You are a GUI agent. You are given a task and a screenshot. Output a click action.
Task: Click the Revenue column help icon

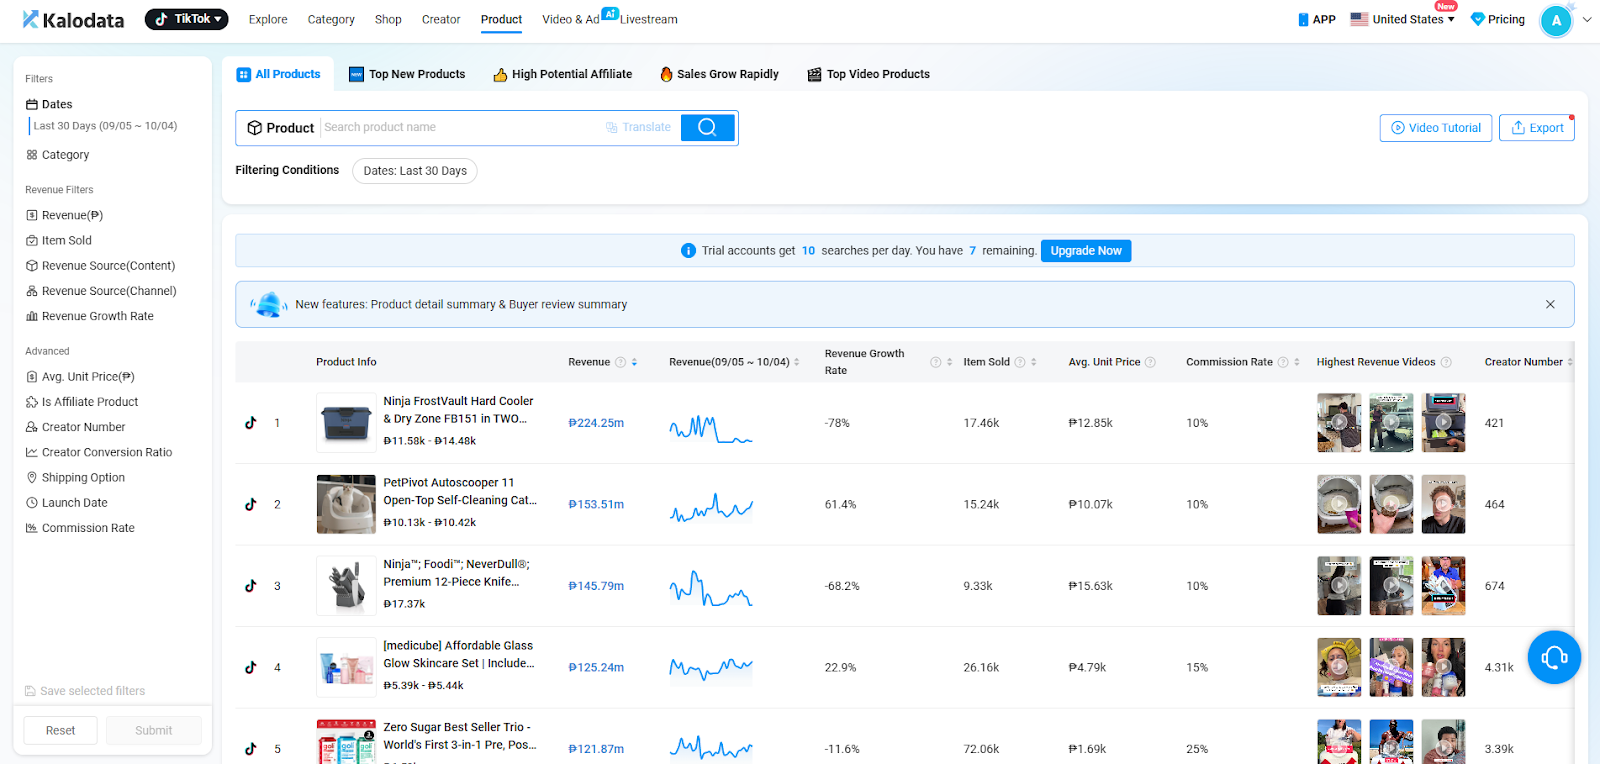(620, 362)
